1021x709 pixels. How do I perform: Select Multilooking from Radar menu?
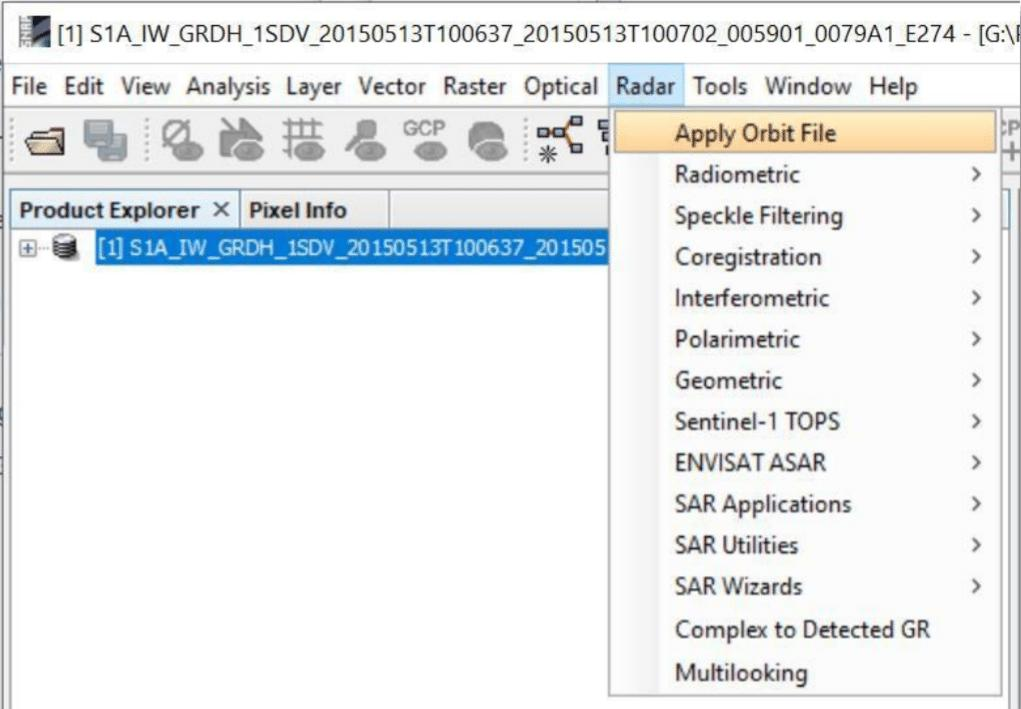(x=805, y=672)
